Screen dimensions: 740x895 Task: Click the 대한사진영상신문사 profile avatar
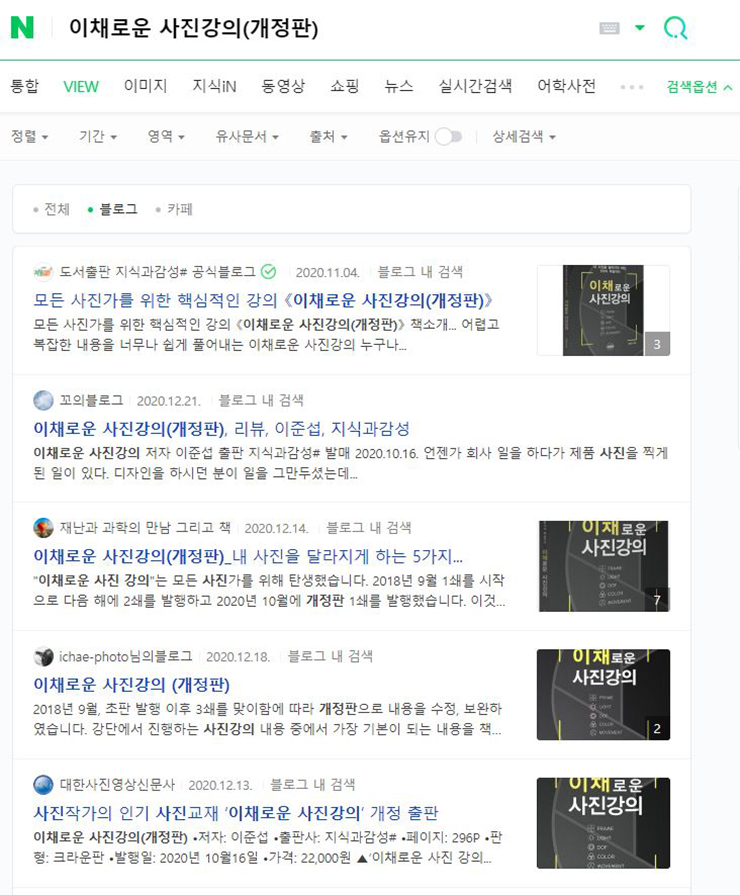(x=43, y=785)
